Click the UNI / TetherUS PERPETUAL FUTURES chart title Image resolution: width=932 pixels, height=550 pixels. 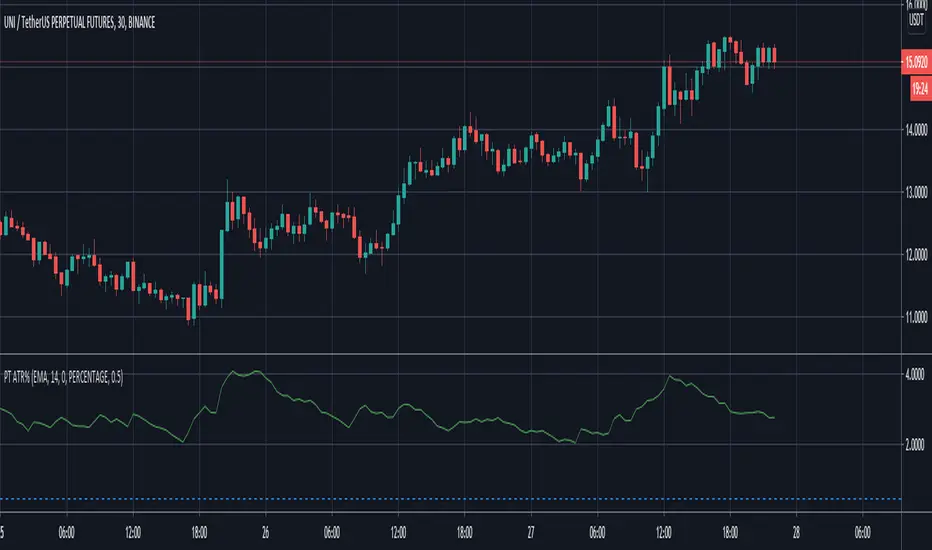click(79, 23)
